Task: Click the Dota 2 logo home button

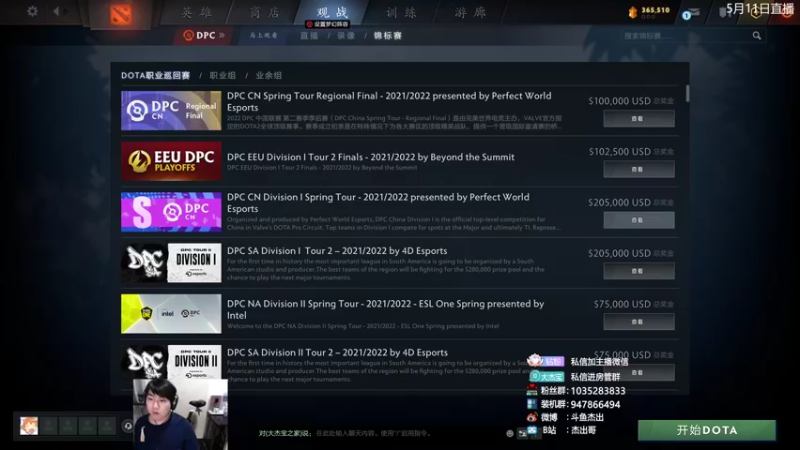Action: click(x=121, y=14)
